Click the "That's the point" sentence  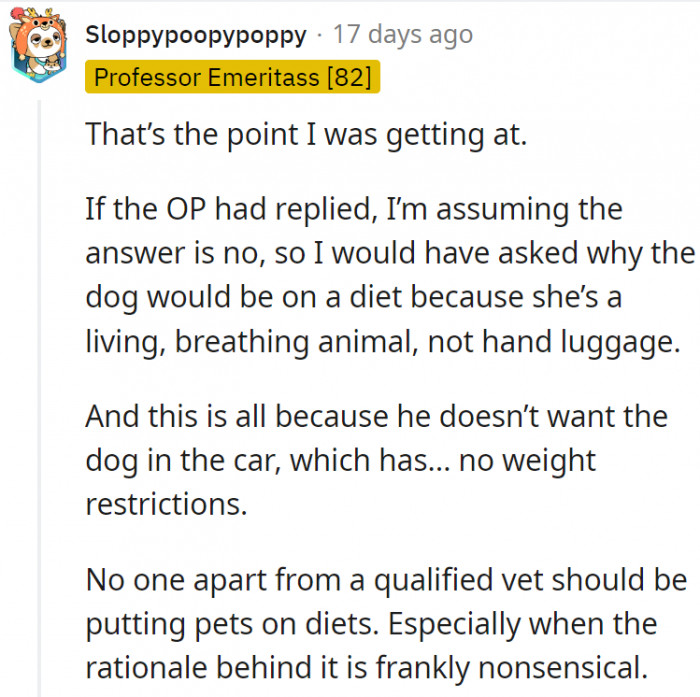305,136
